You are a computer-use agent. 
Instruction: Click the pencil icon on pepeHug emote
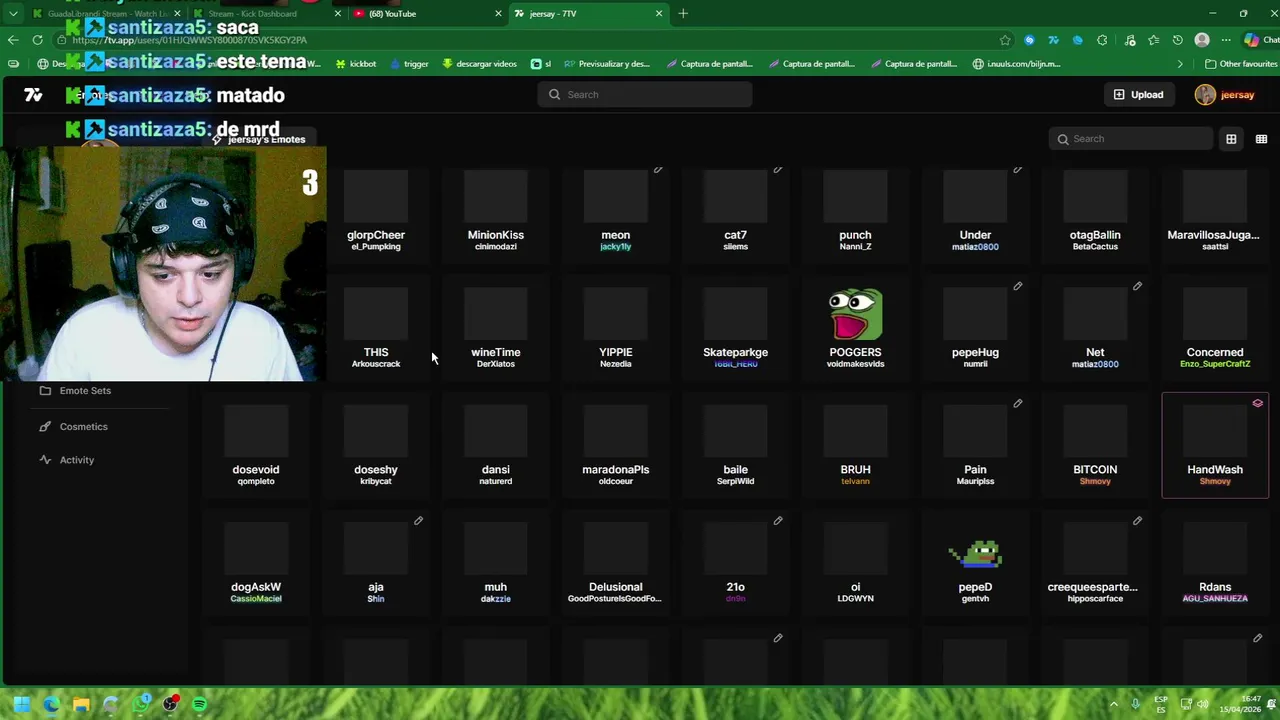tap(1017, 287)
